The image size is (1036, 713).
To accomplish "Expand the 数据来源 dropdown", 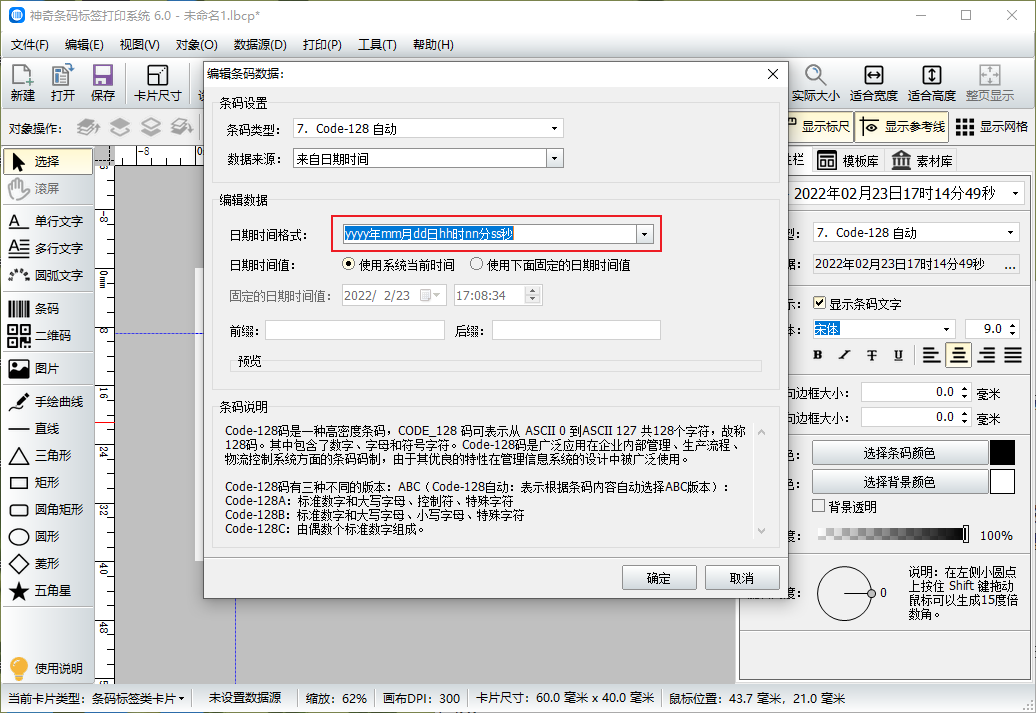I will 554,158.
